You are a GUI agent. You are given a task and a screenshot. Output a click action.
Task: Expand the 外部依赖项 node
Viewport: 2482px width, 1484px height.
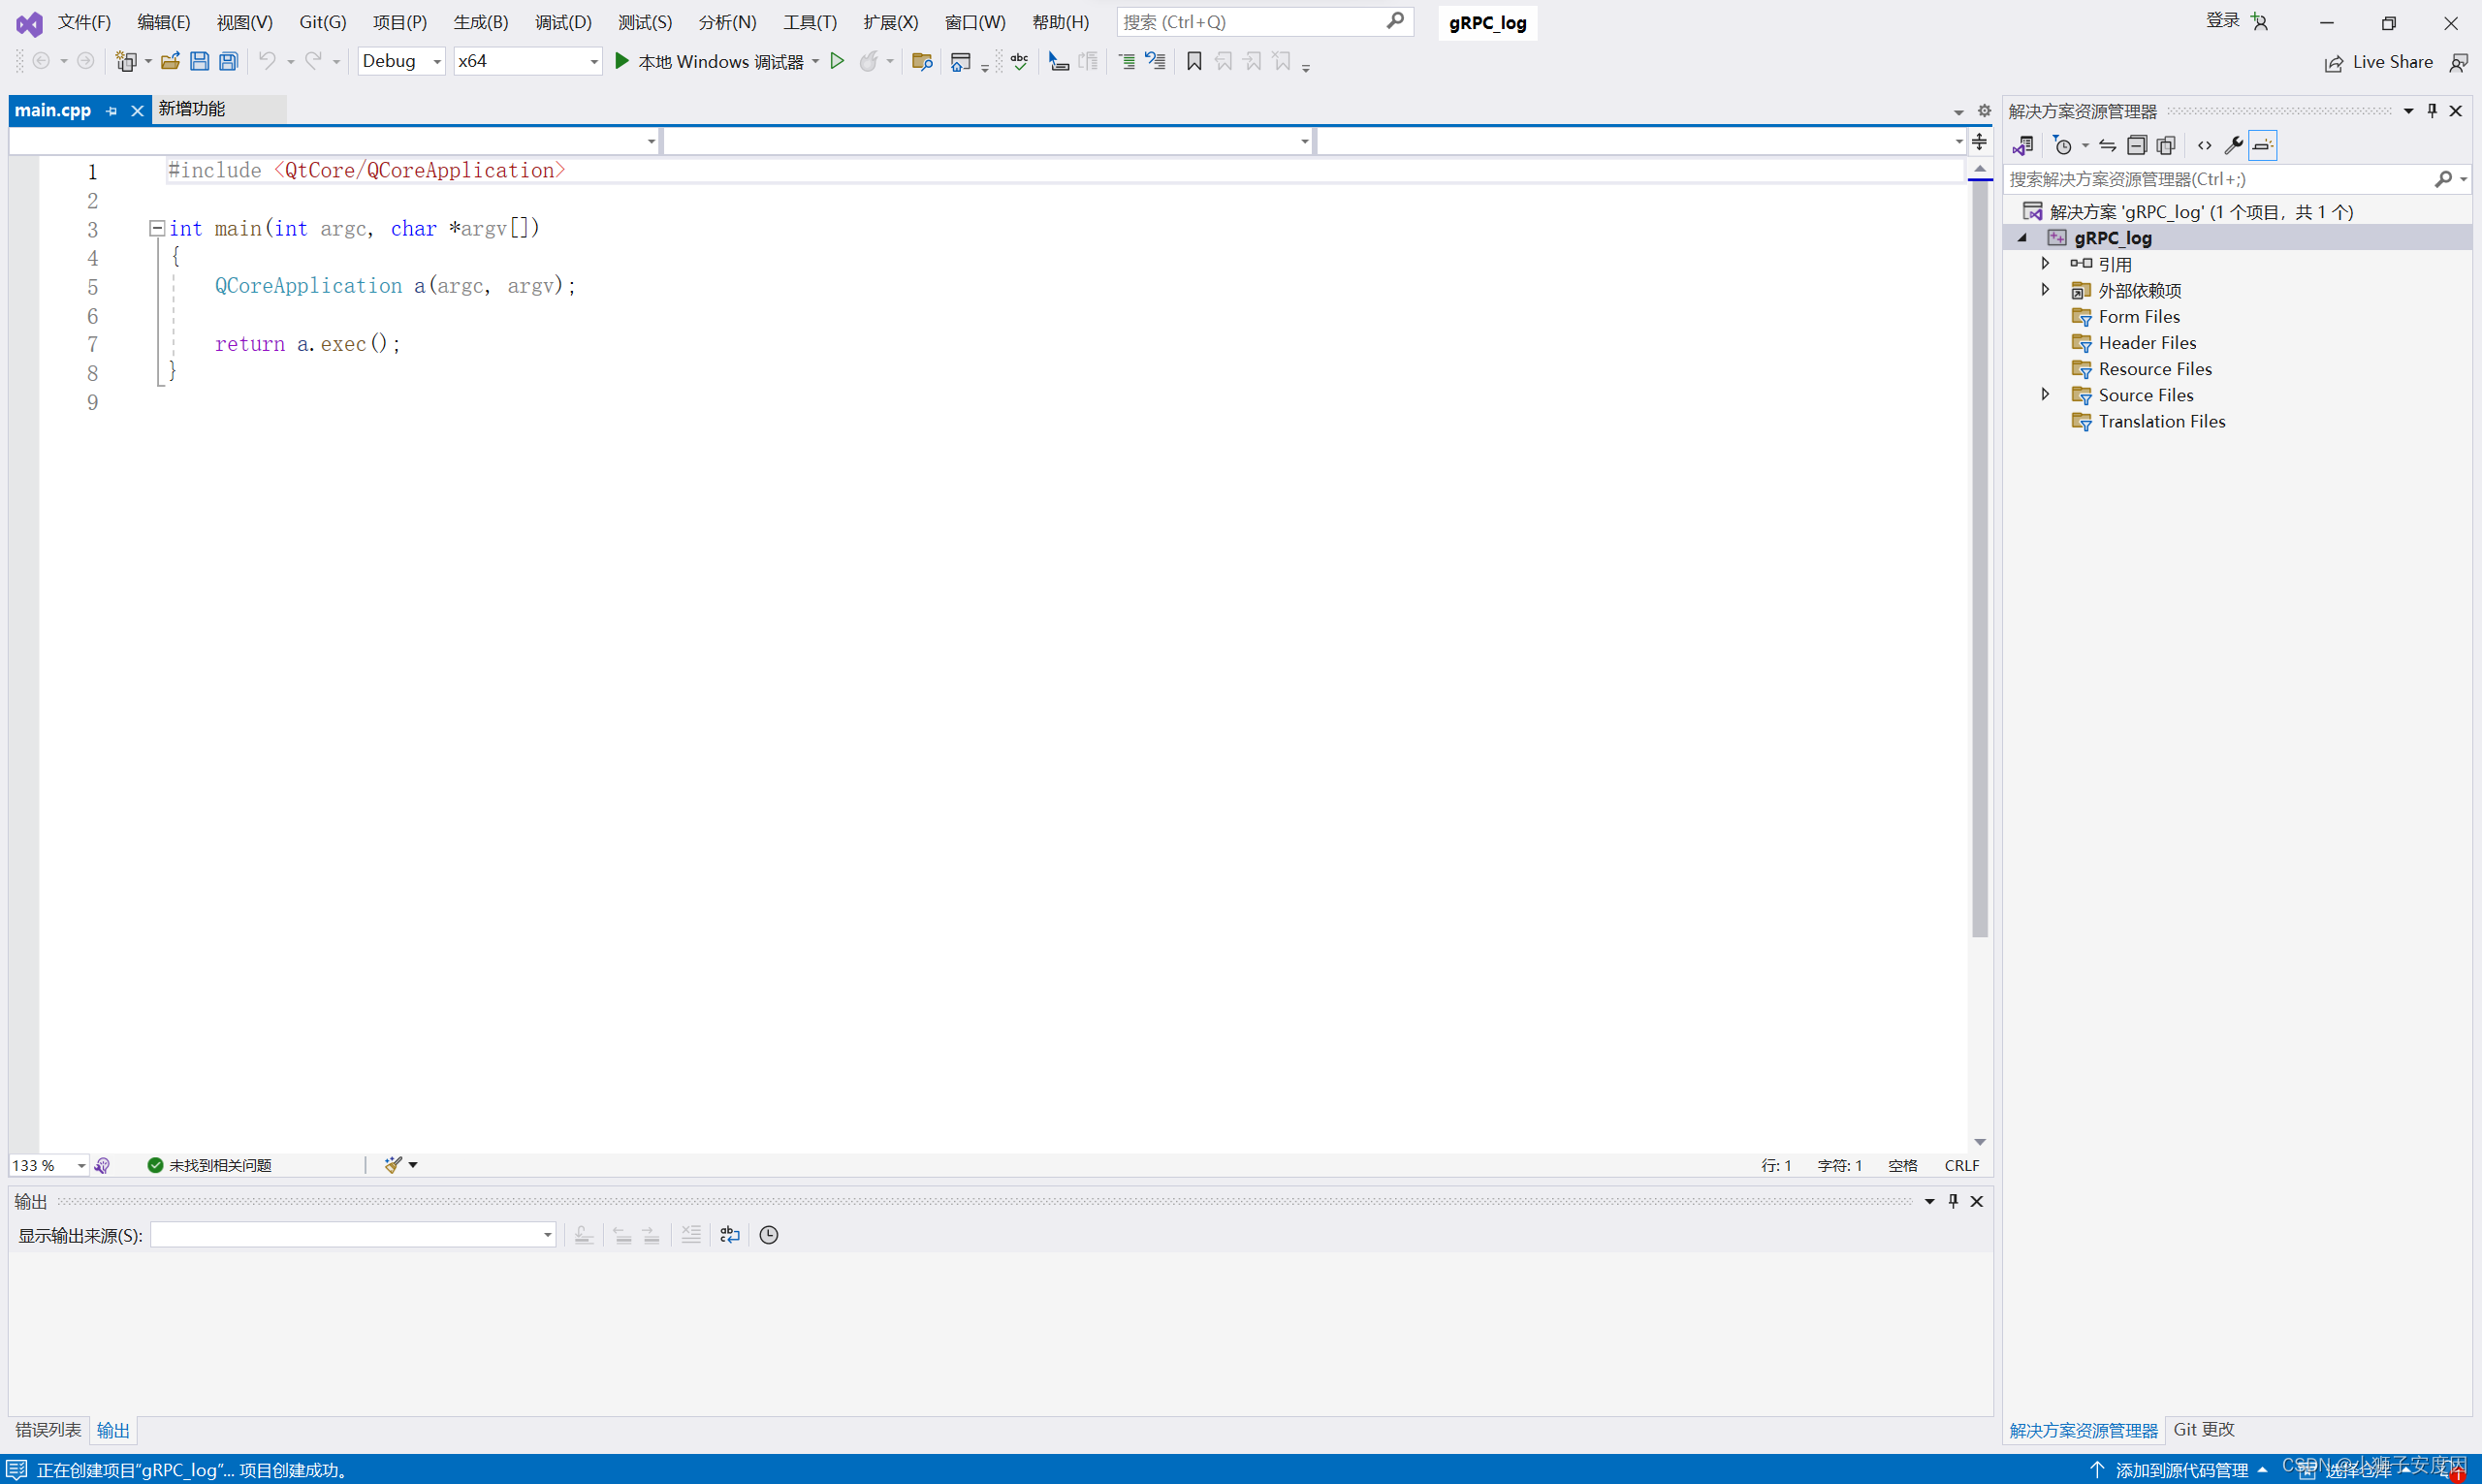(x=2046, y=289)
